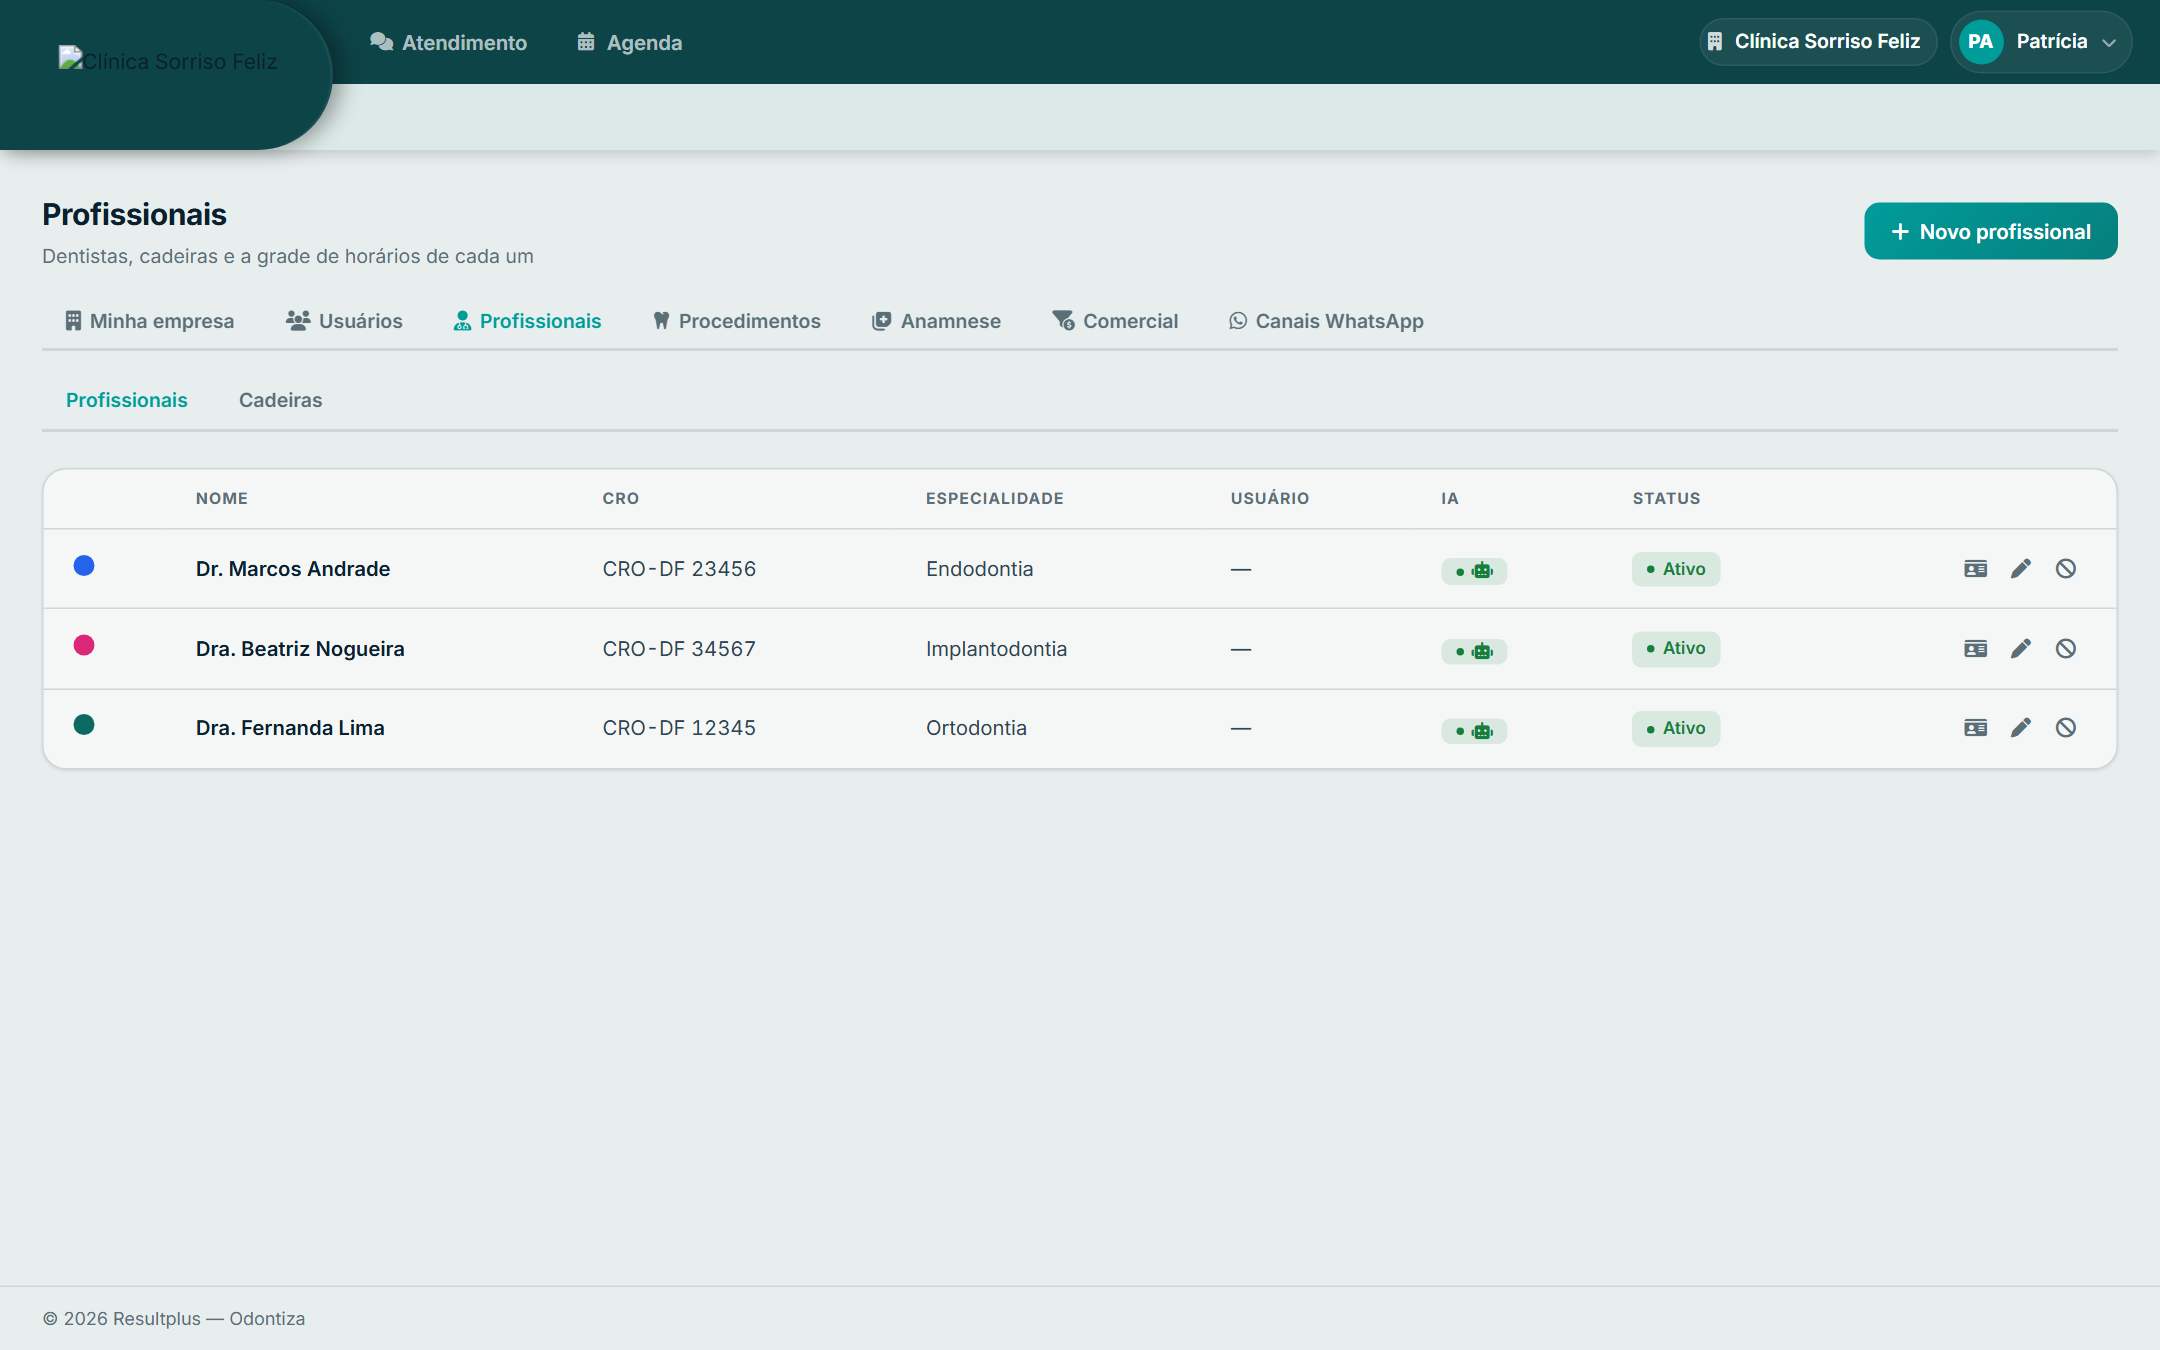Click the IA column header
2160x1350 pixels.
[1450, 498]
